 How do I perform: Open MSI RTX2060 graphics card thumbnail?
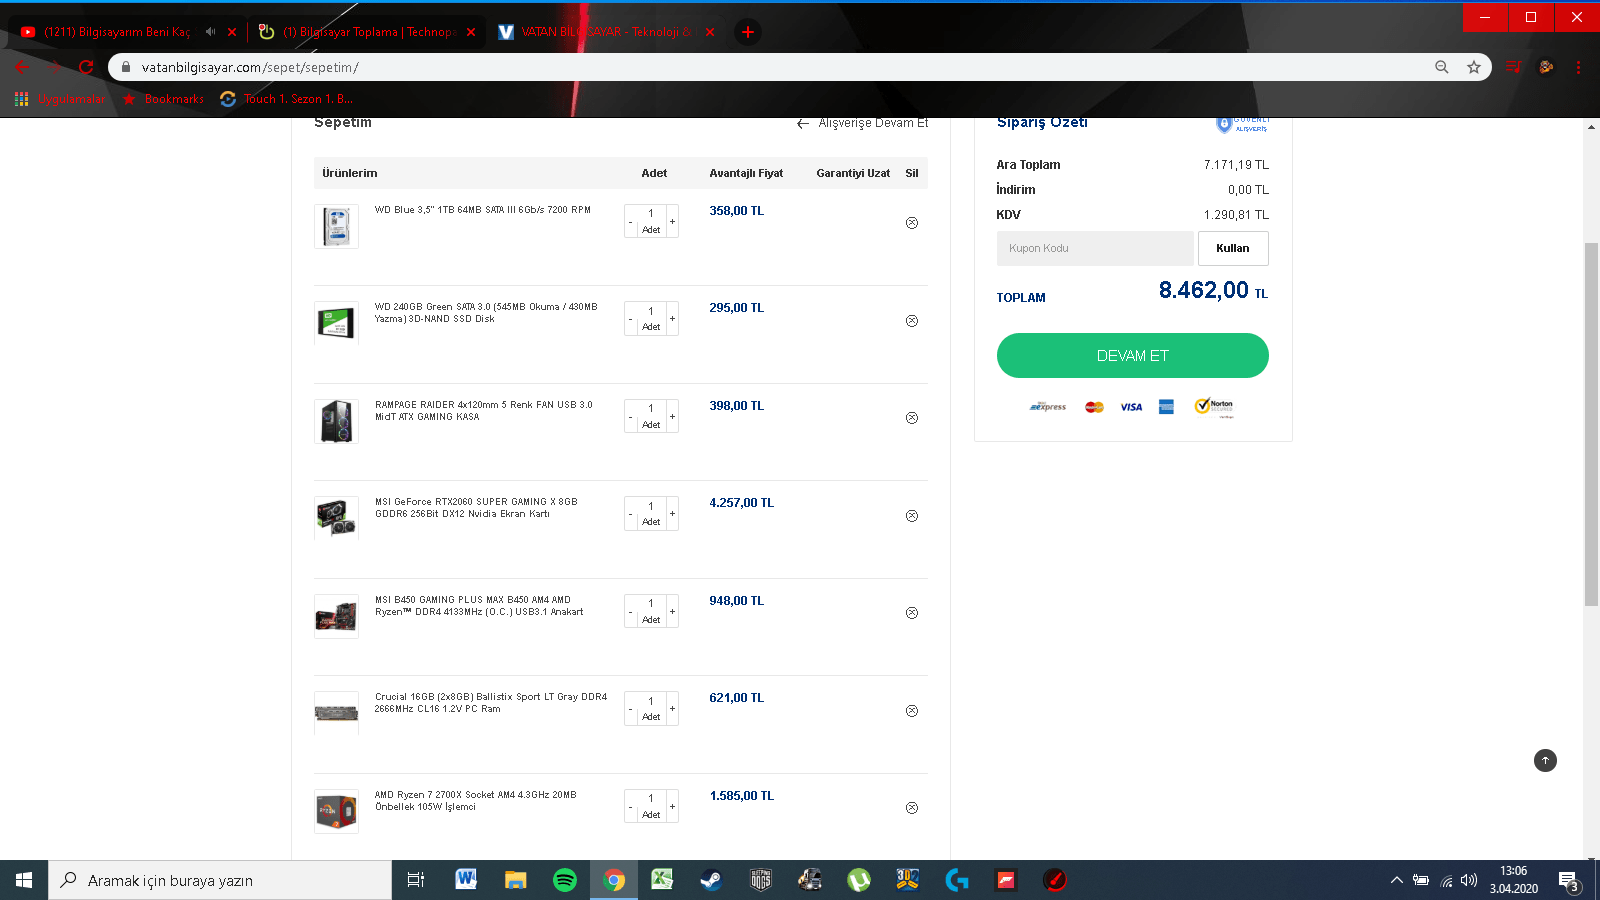coord(336,518)
